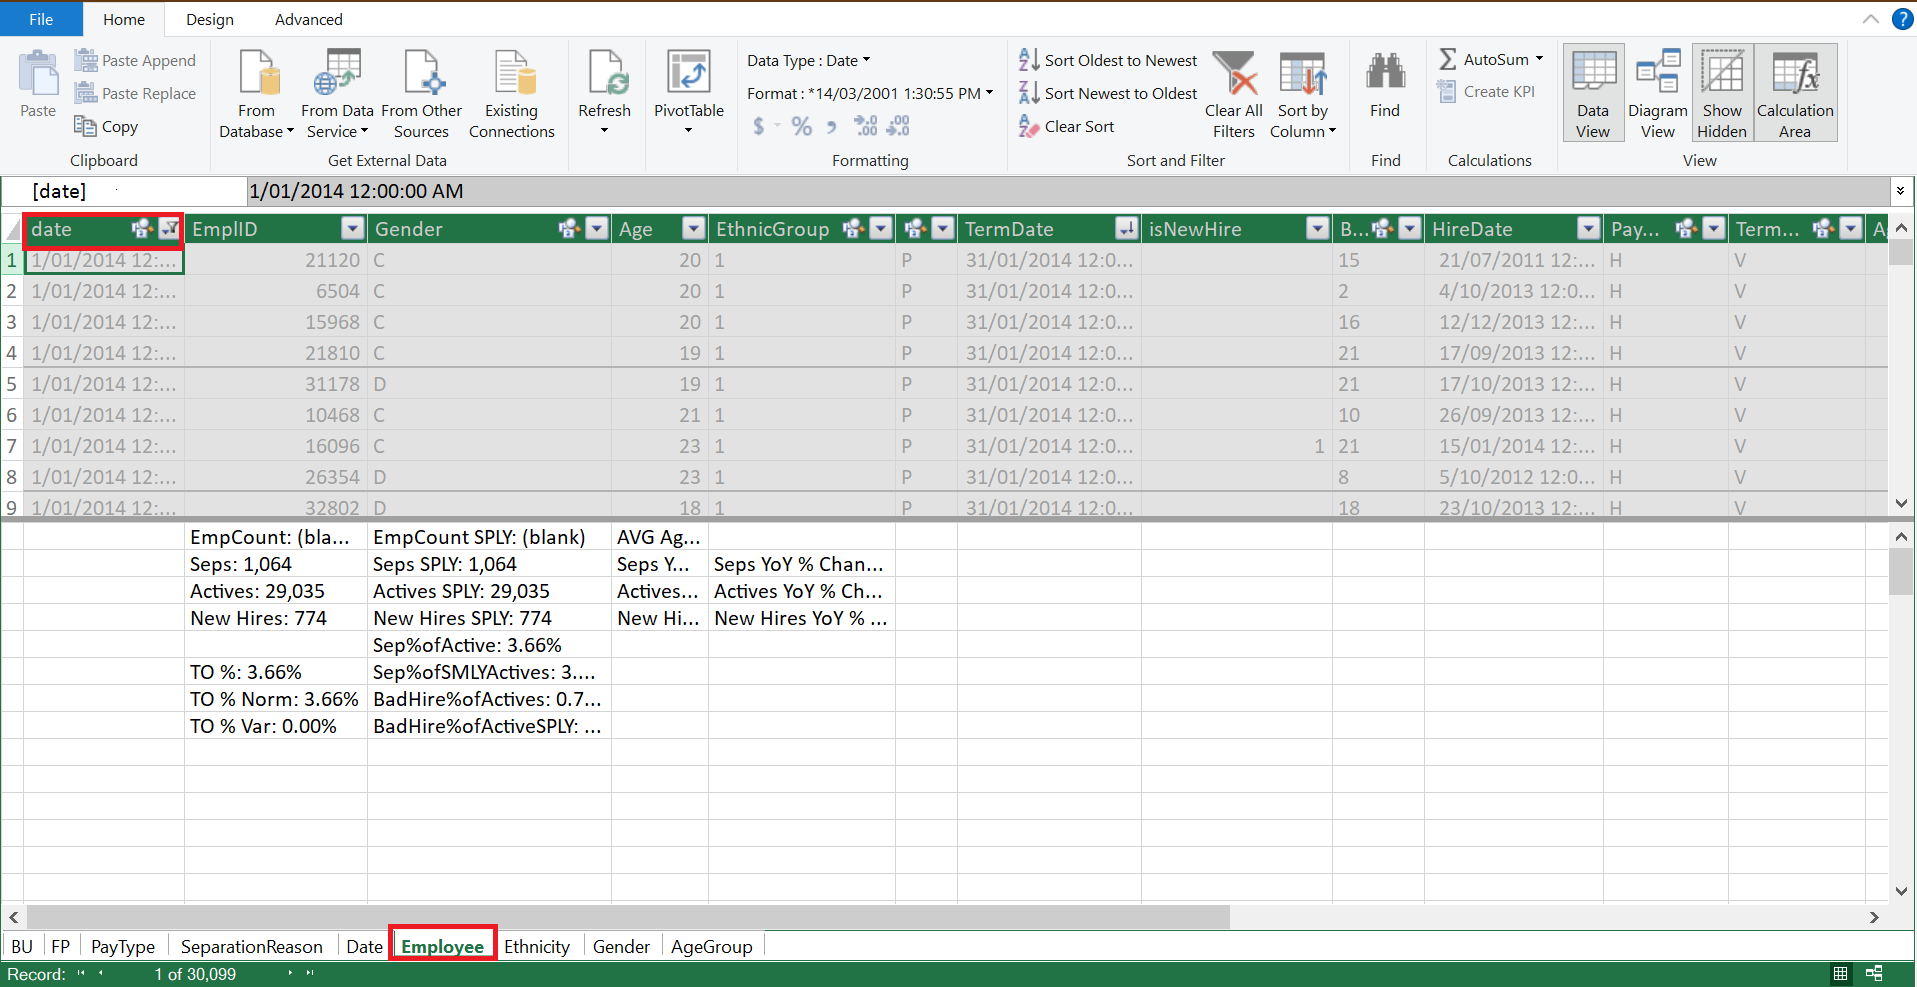Apply percentage formatting
1917x987 pixels.
801,126
